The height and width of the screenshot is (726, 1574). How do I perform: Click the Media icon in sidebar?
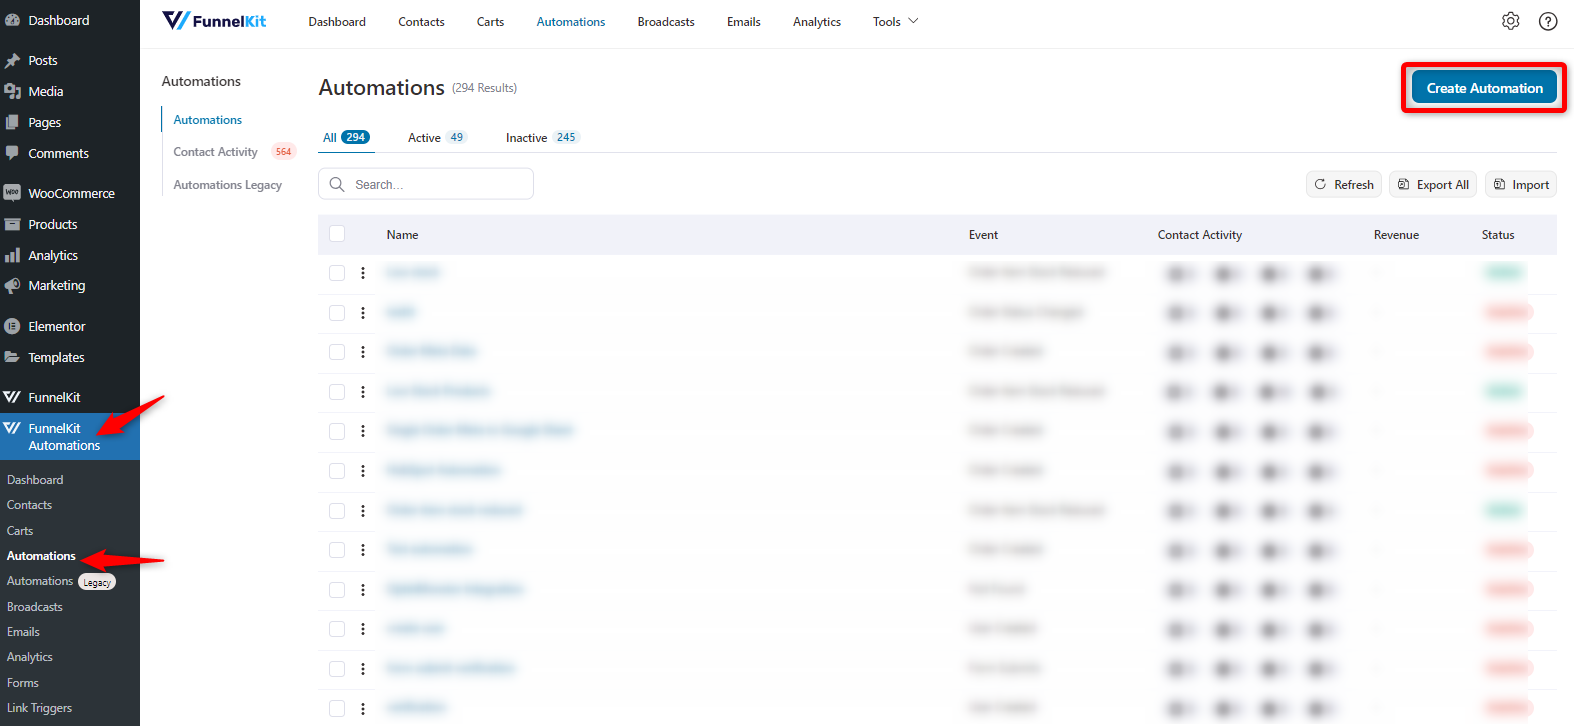tap(12, 91)
